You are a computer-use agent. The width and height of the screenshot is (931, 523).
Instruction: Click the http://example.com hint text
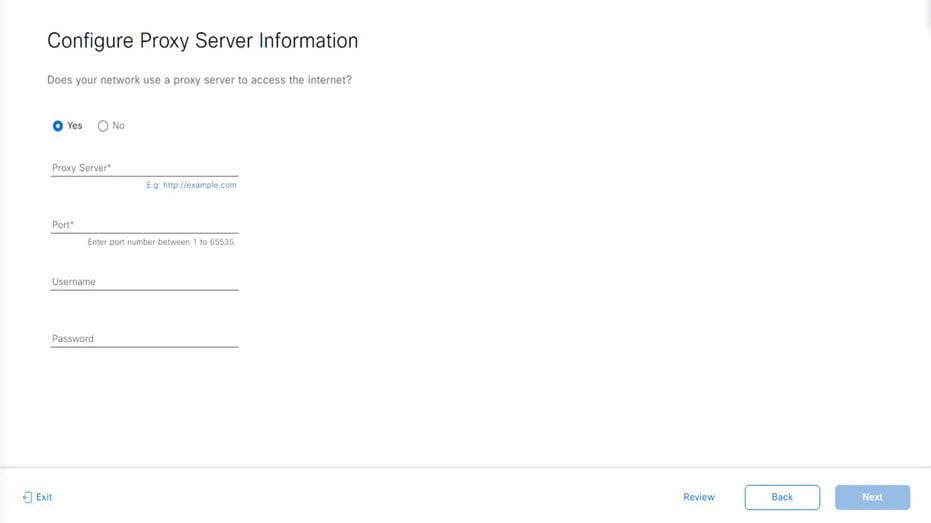point(191,185)
